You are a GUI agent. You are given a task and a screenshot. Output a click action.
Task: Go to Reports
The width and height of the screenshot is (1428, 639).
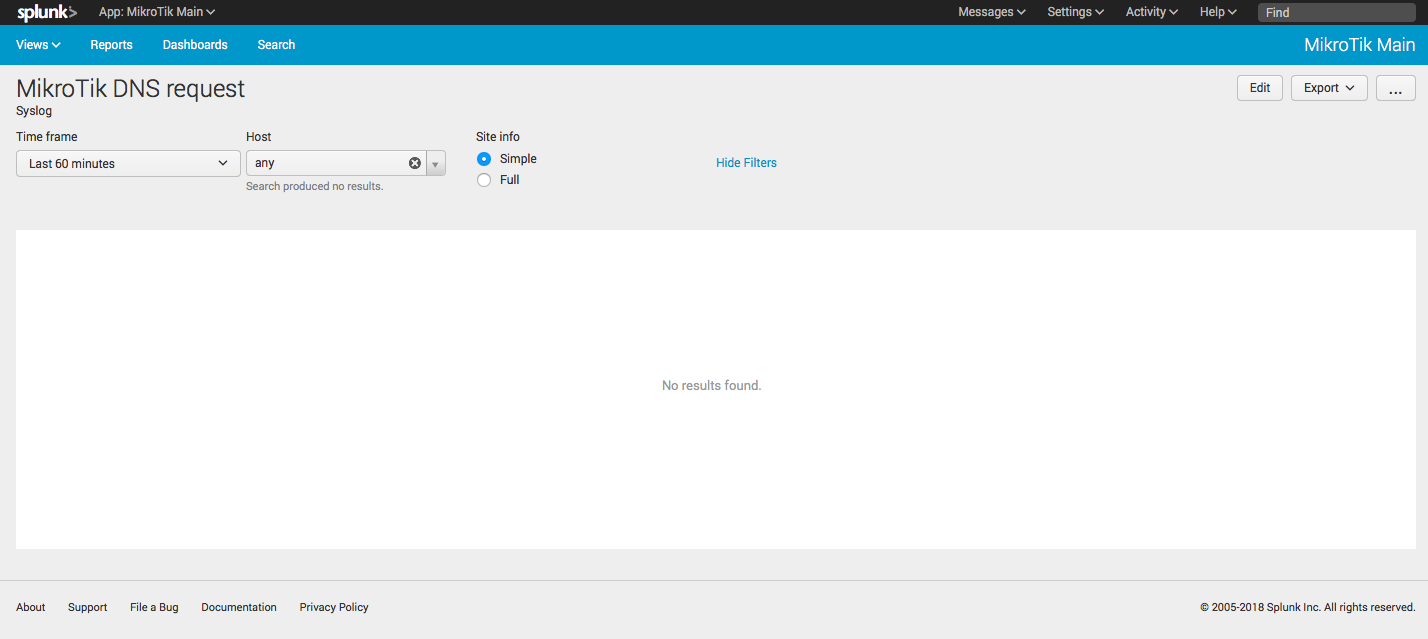click(111, 45)
